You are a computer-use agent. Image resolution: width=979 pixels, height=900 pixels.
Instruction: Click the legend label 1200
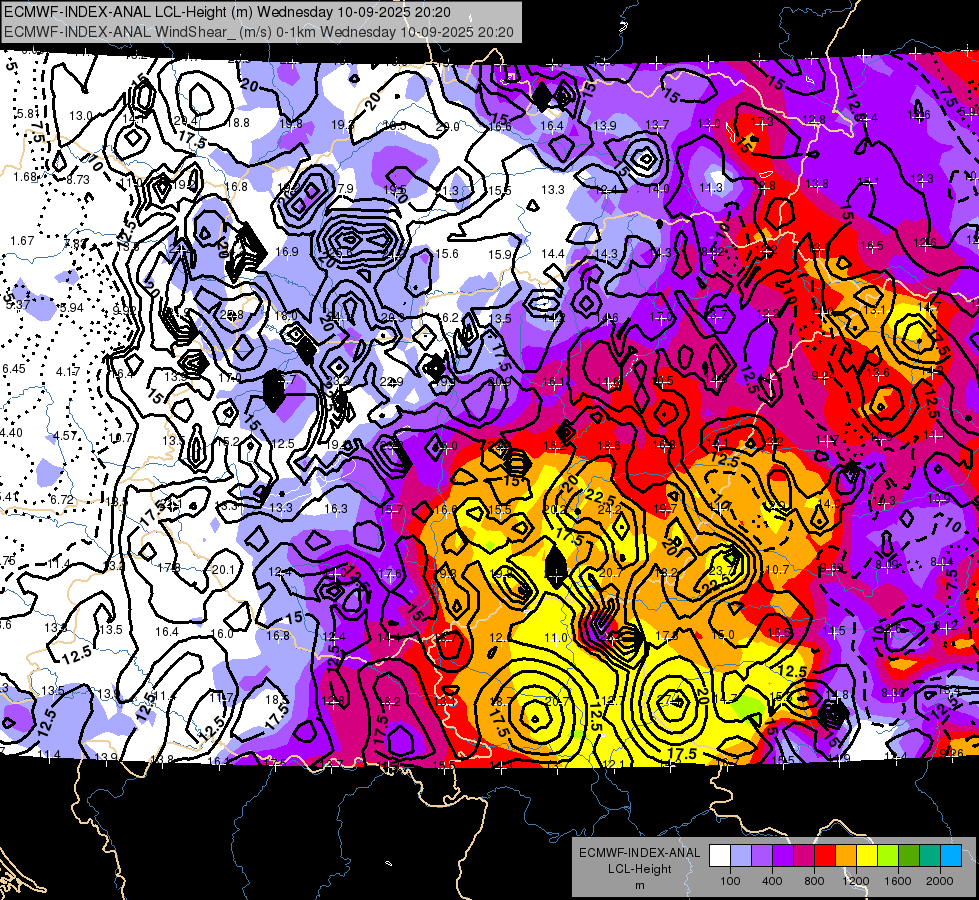point(856,881)
